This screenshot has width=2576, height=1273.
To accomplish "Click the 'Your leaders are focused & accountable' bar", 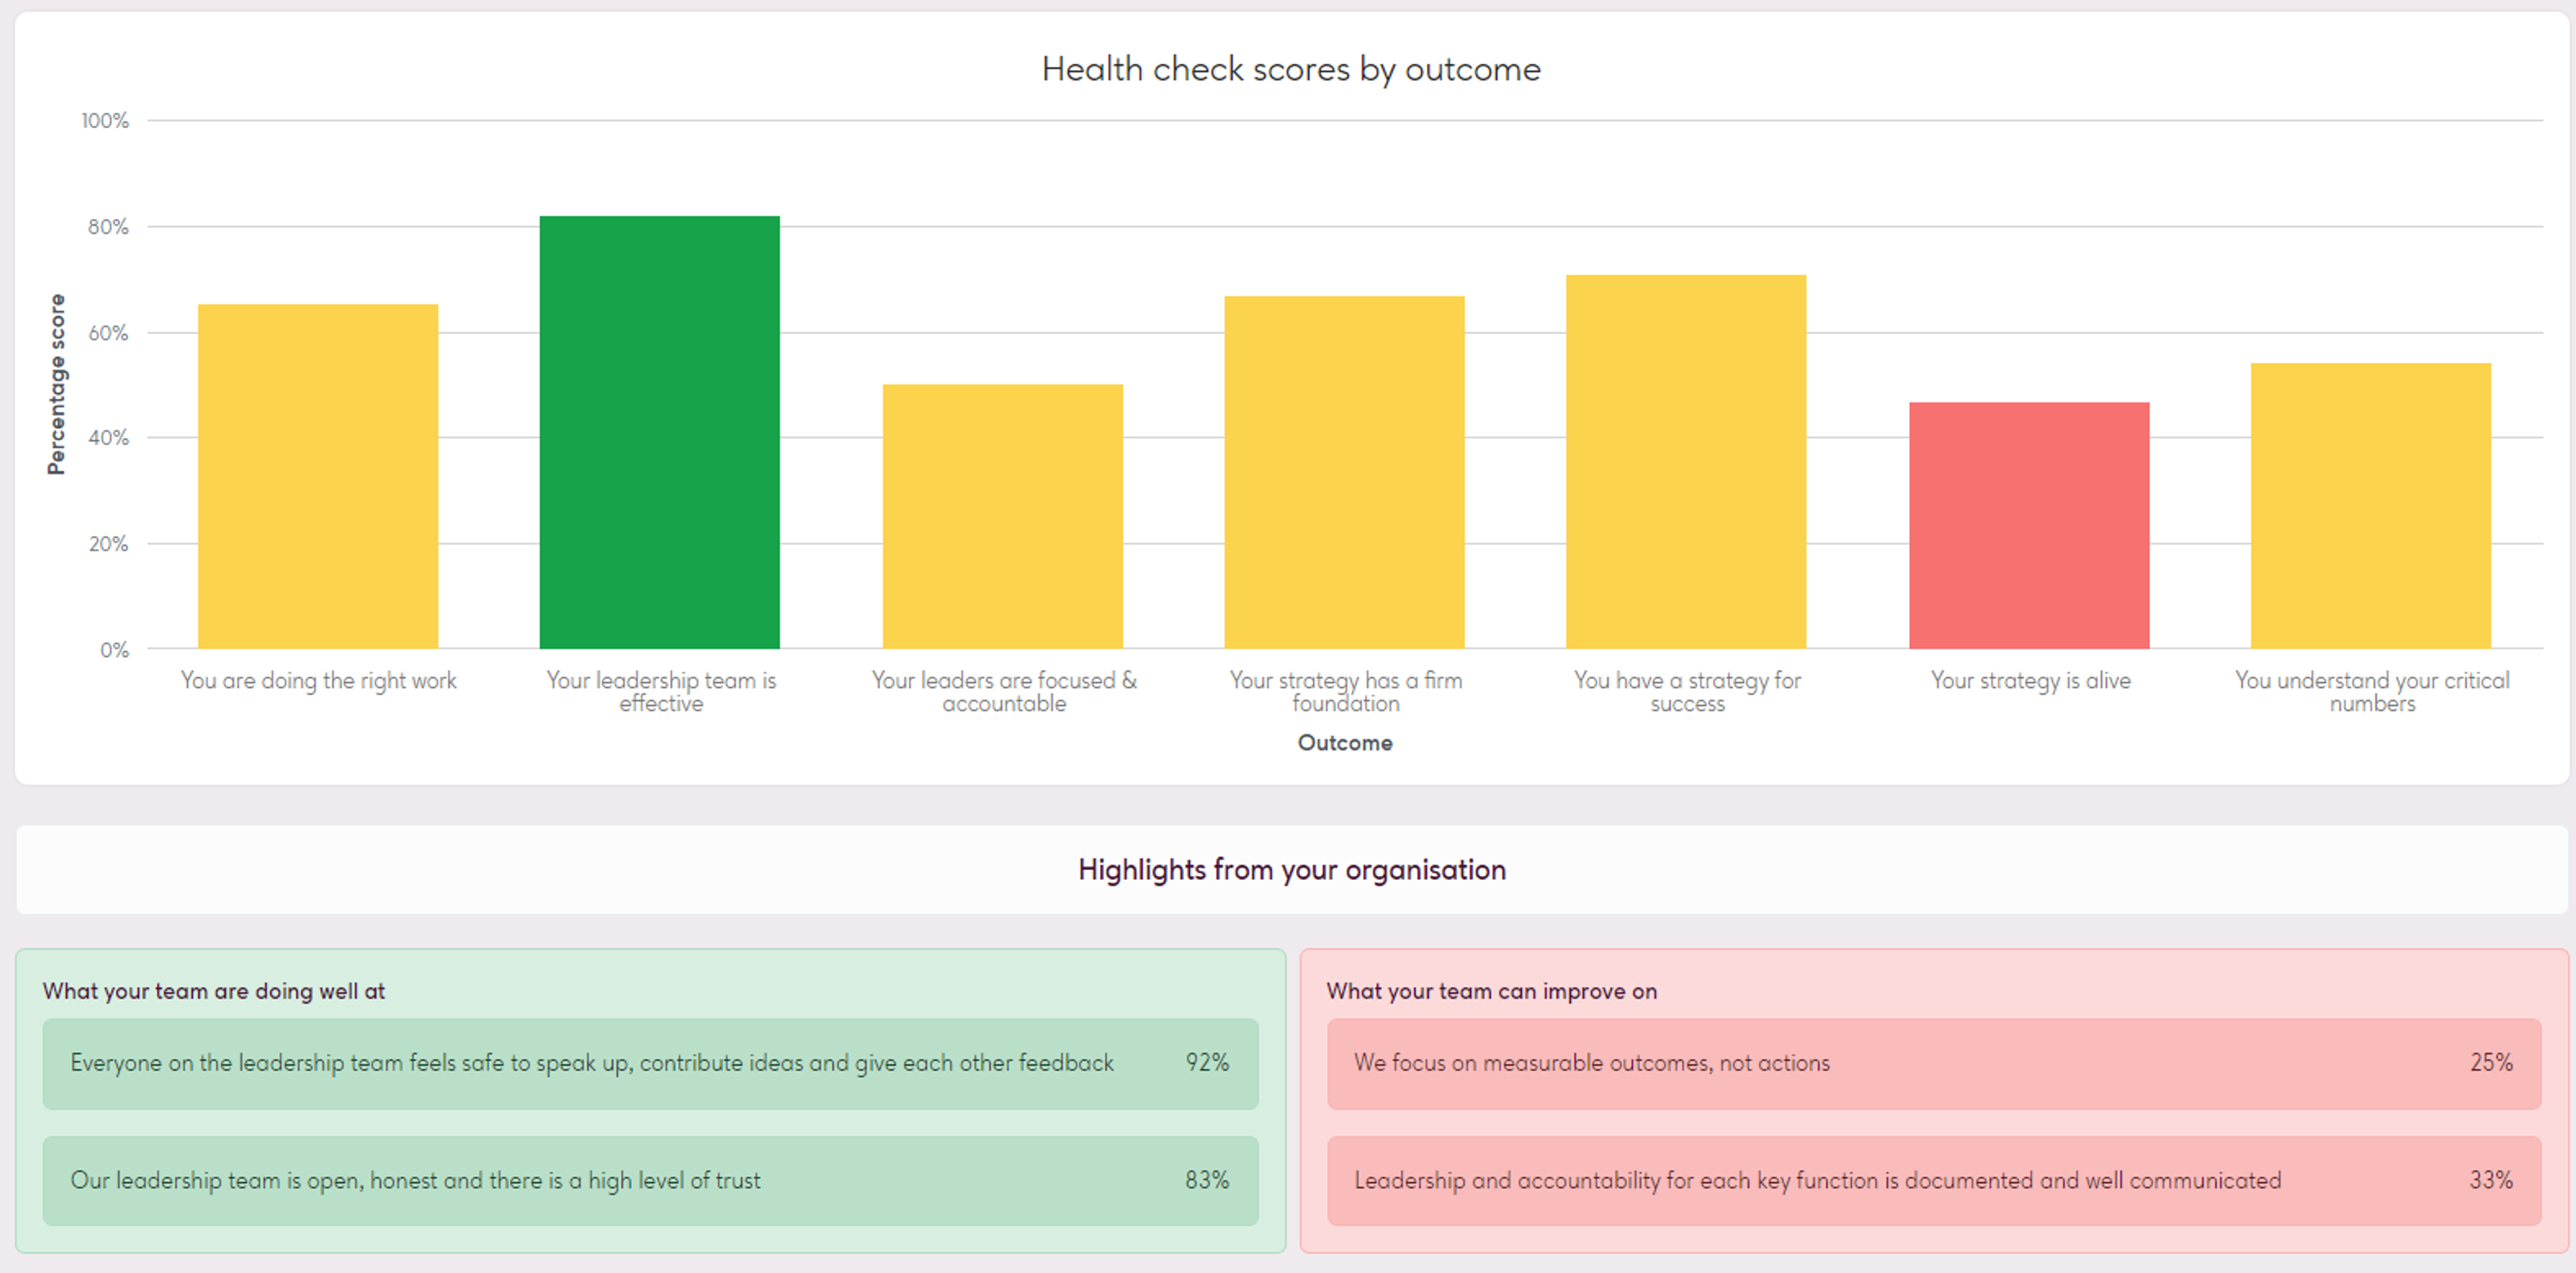I will (1002, 516).
